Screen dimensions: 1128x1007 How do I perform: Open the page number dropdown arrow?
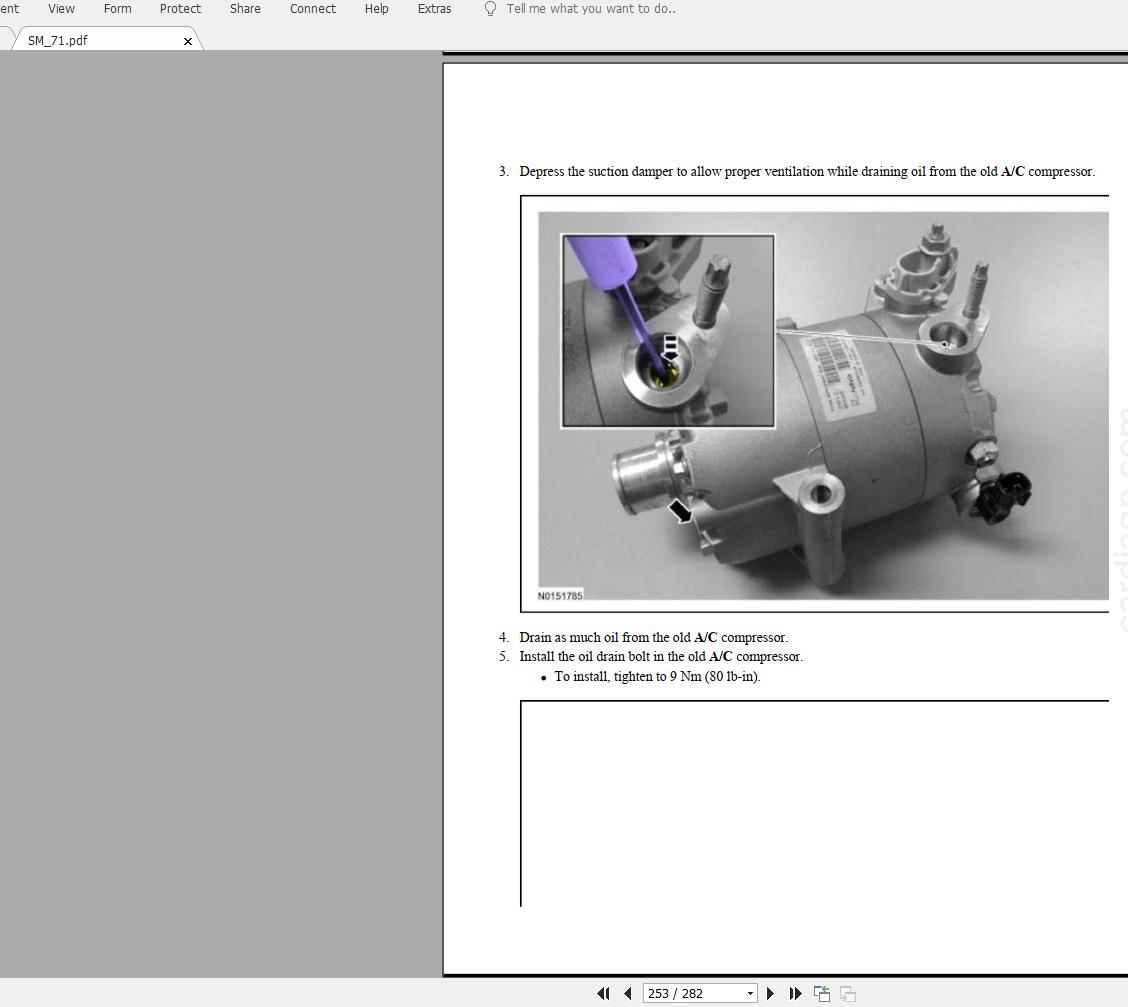click(750, 993)
